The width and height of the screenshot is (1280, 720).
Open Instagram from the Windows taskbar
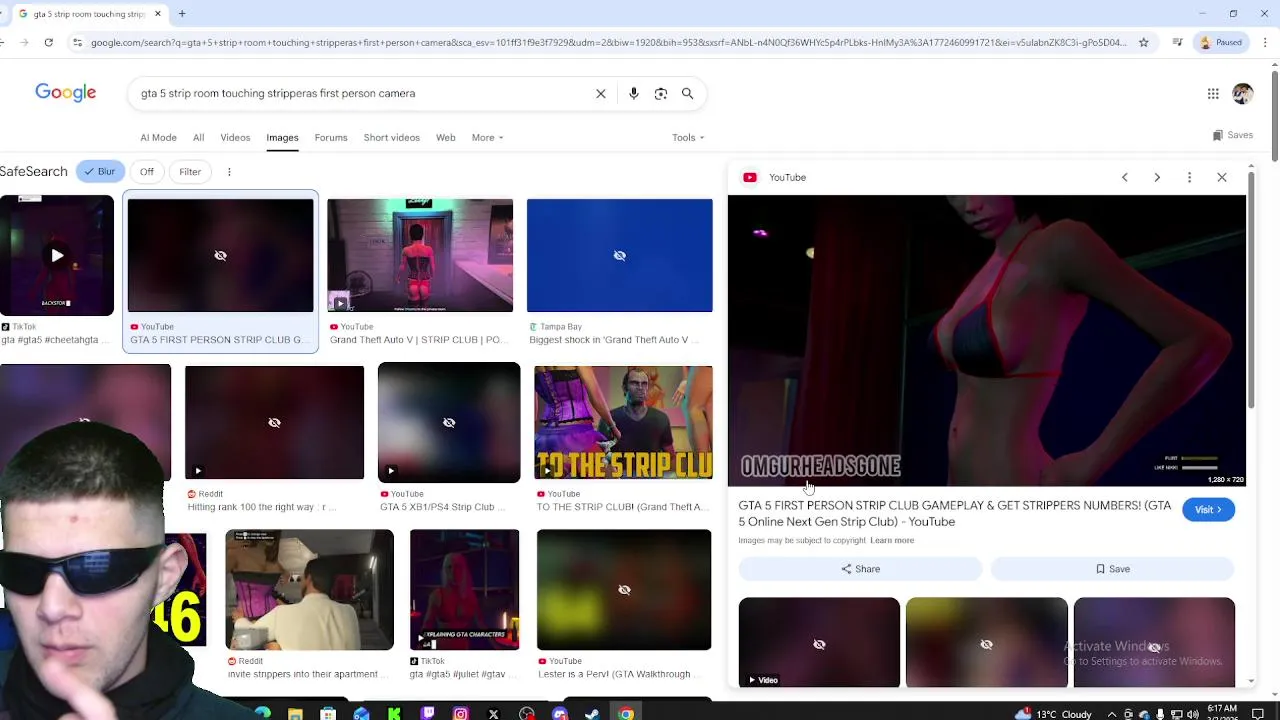pos(460,713)
